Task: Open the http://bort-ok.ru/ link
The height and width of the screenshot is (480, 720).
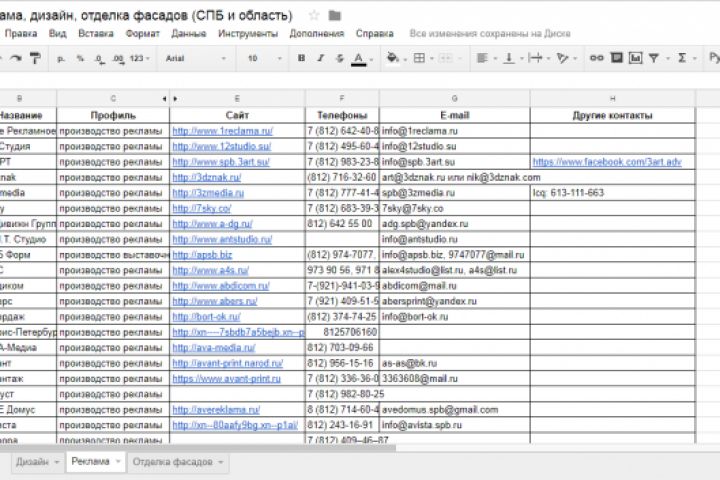Action: click(206, 317)
